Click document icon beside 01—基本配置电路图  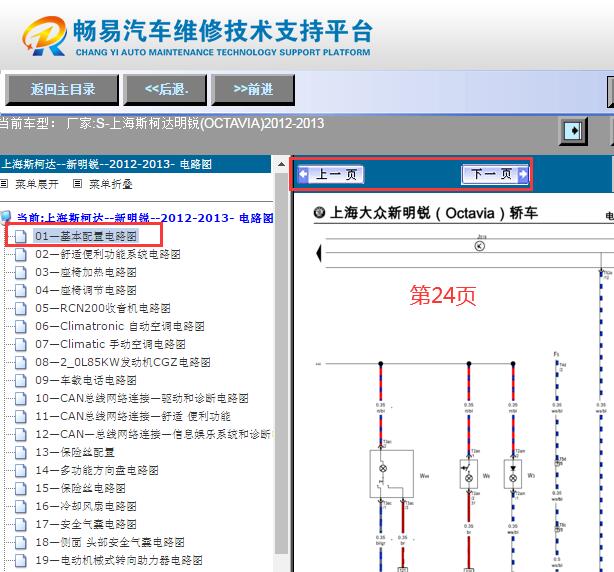coord(21,236)
